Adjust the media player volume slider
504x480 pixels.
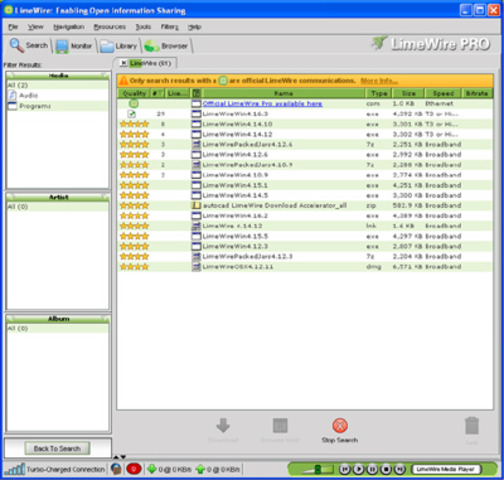click(317, 469)
